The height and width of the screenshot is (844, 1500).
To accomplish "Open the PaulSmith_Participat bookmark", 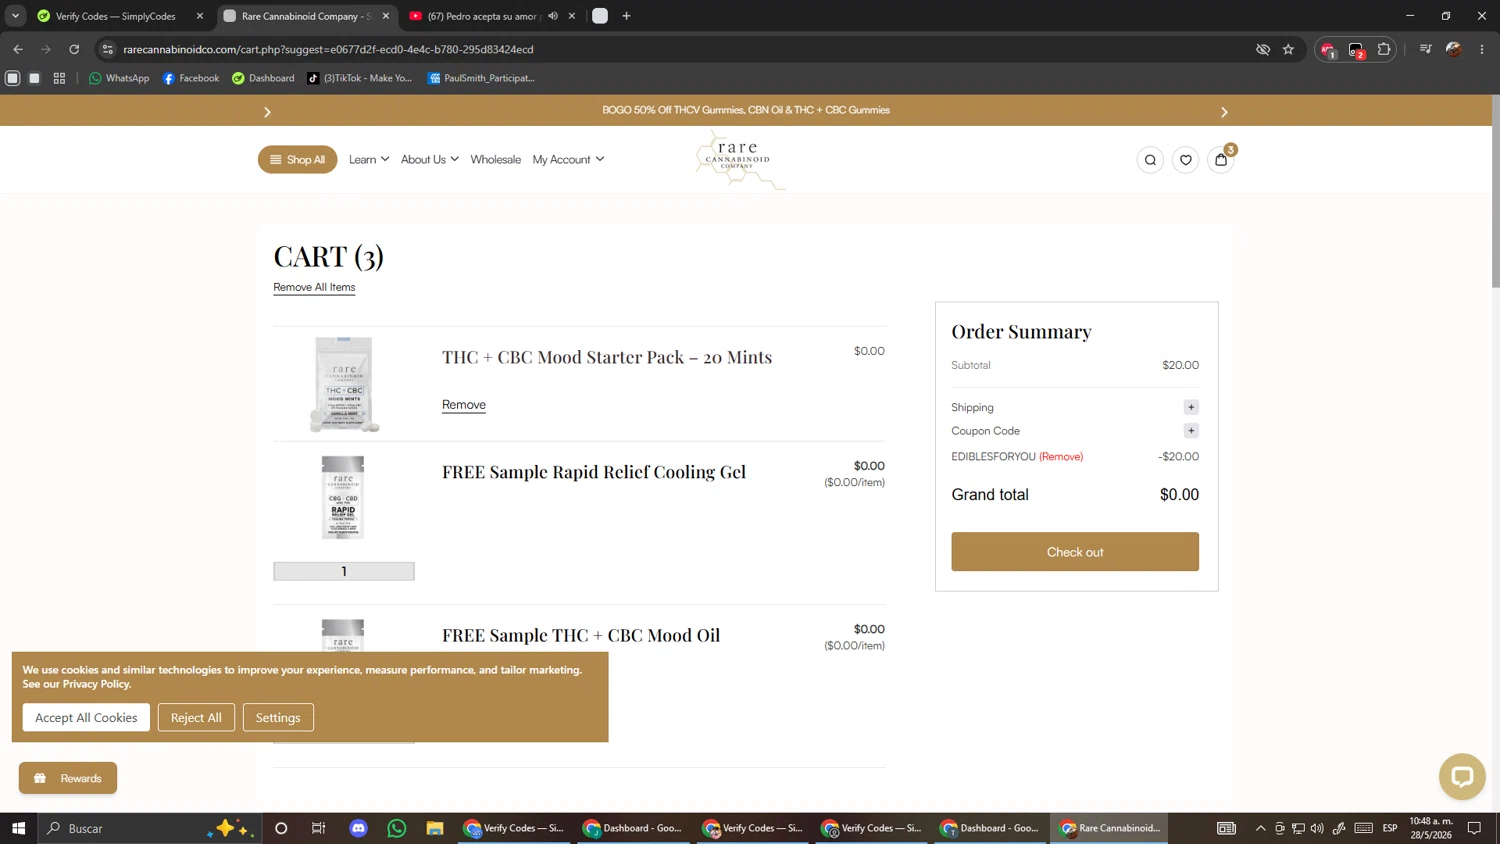I will click(x=481, y=78).
